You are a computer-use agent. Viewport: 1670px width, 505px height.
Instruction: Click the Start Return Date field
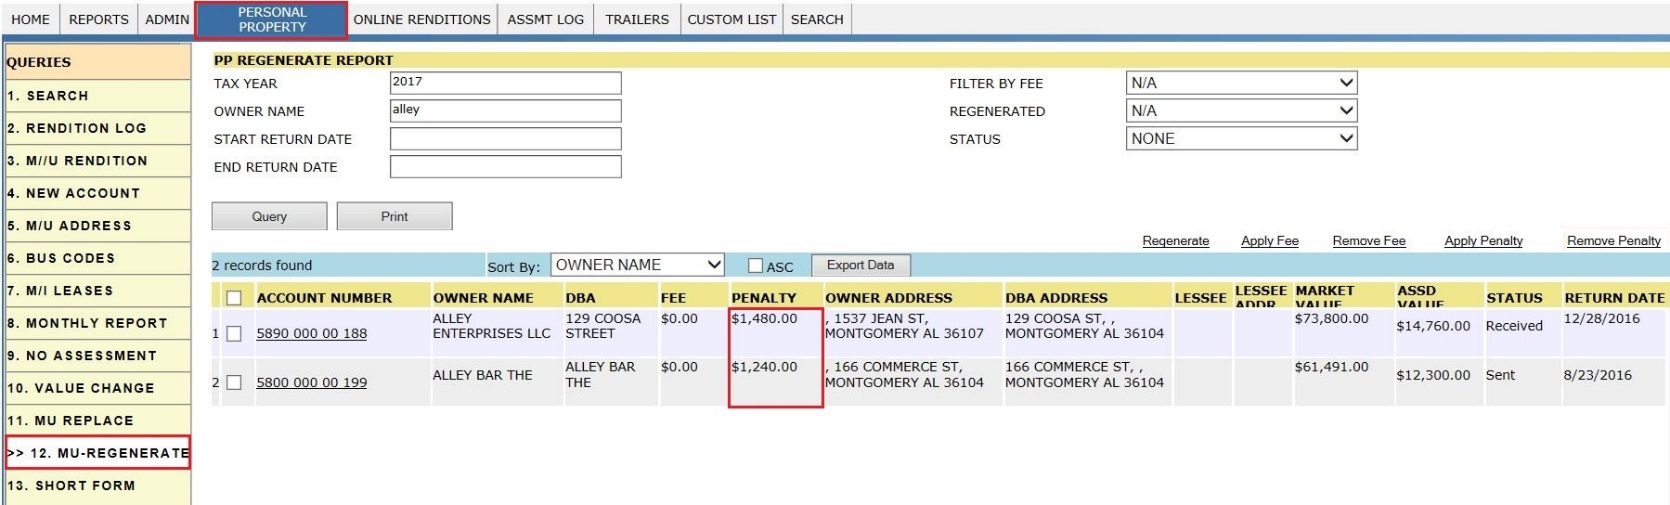[x=505, y=139]
